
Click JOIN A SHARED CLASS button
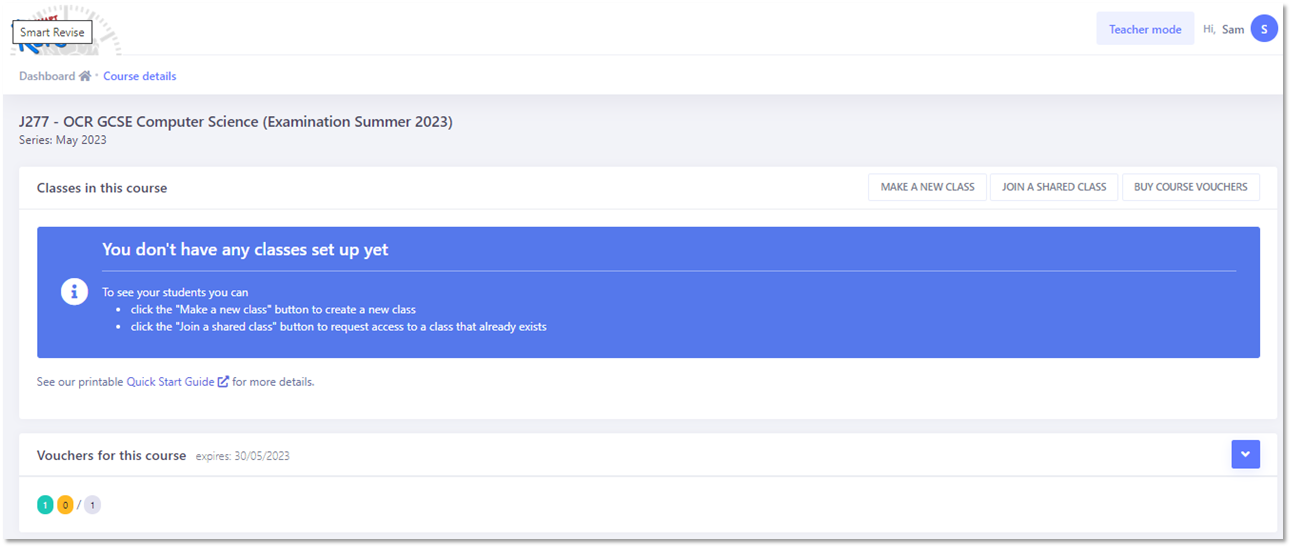[x=1054, y=187]
